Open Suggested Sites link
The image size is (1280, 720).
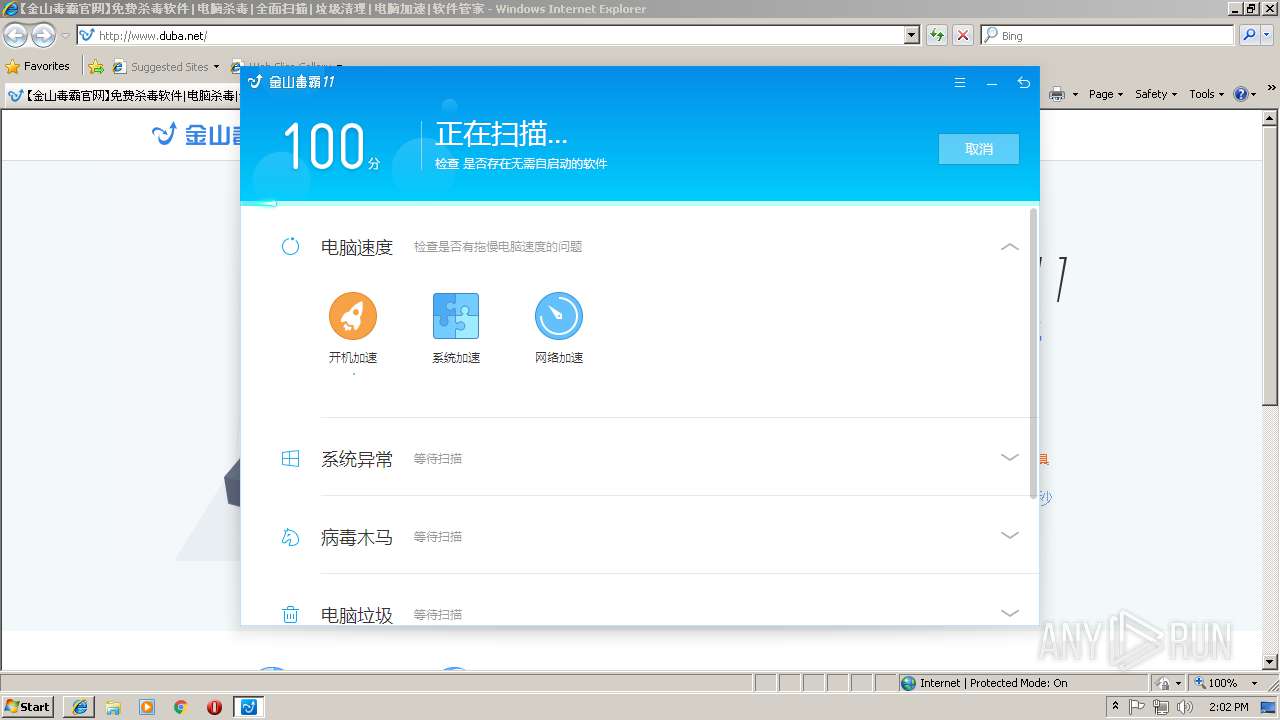165,67
